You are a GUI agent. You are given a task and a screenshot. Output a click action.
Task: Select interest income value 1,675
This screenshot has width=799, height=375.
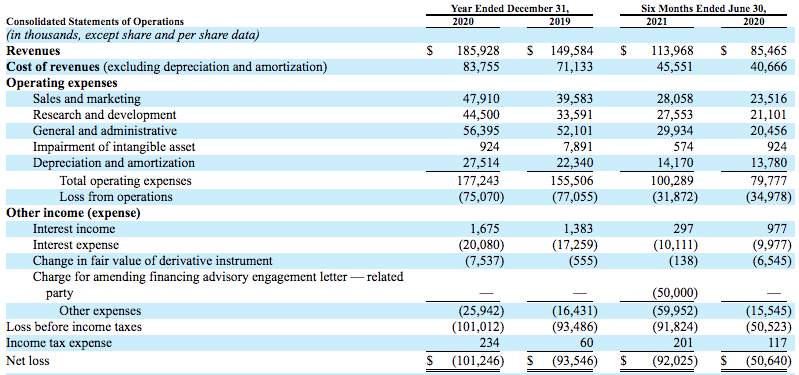tap(486, 229)
